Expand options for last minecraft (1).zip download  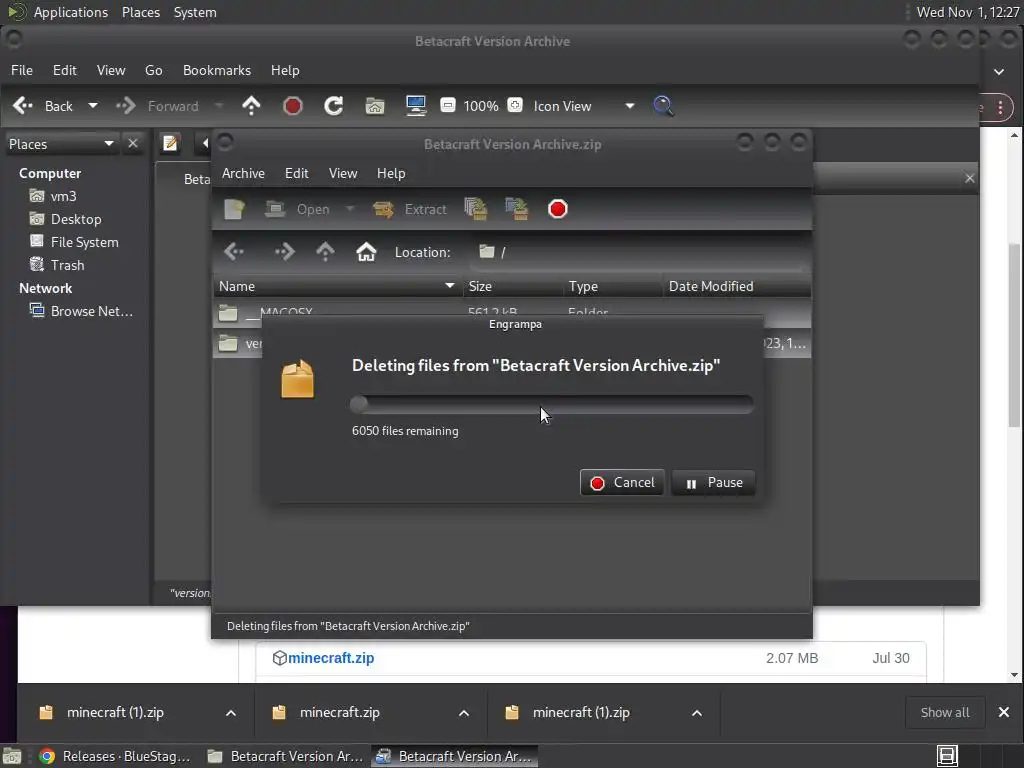pyautogui.click(x=697, y=712)
